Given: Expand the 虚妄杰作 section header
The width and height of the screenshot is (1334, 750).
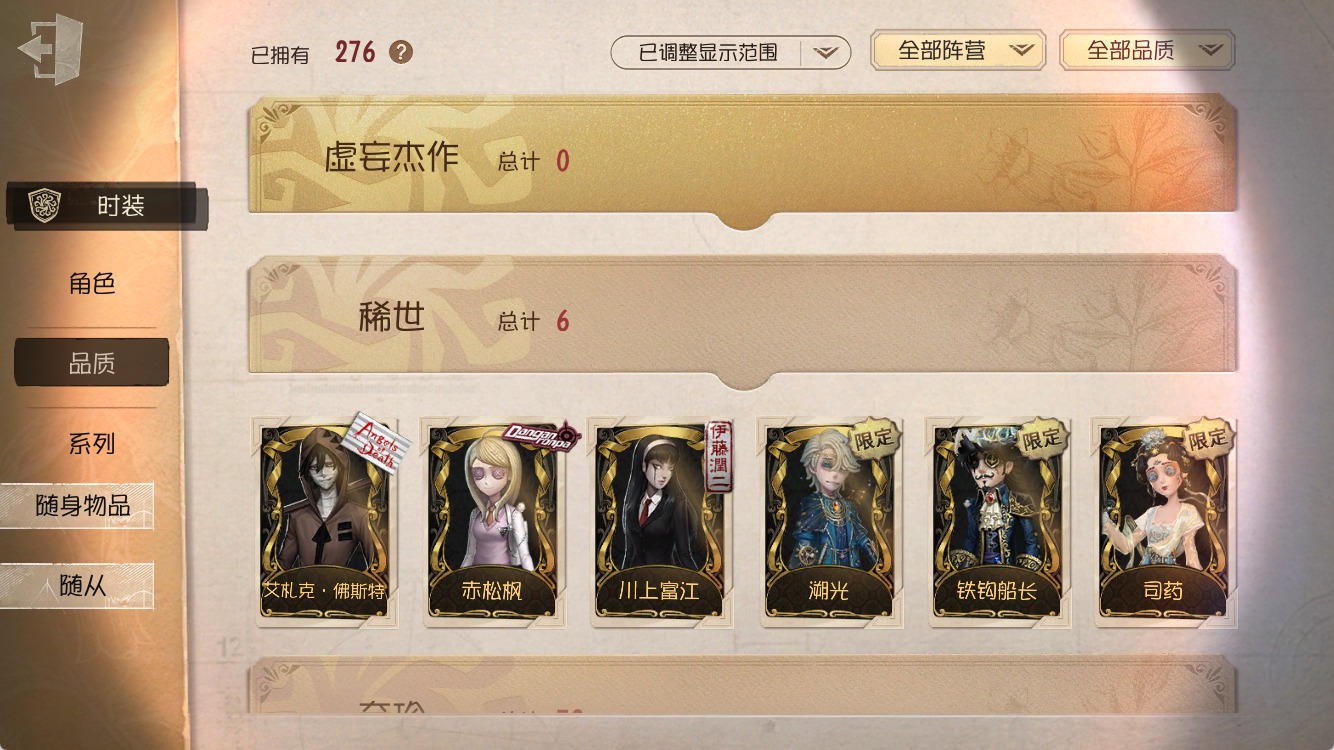Looking at the screenshot, I should [x=742, y=160].
